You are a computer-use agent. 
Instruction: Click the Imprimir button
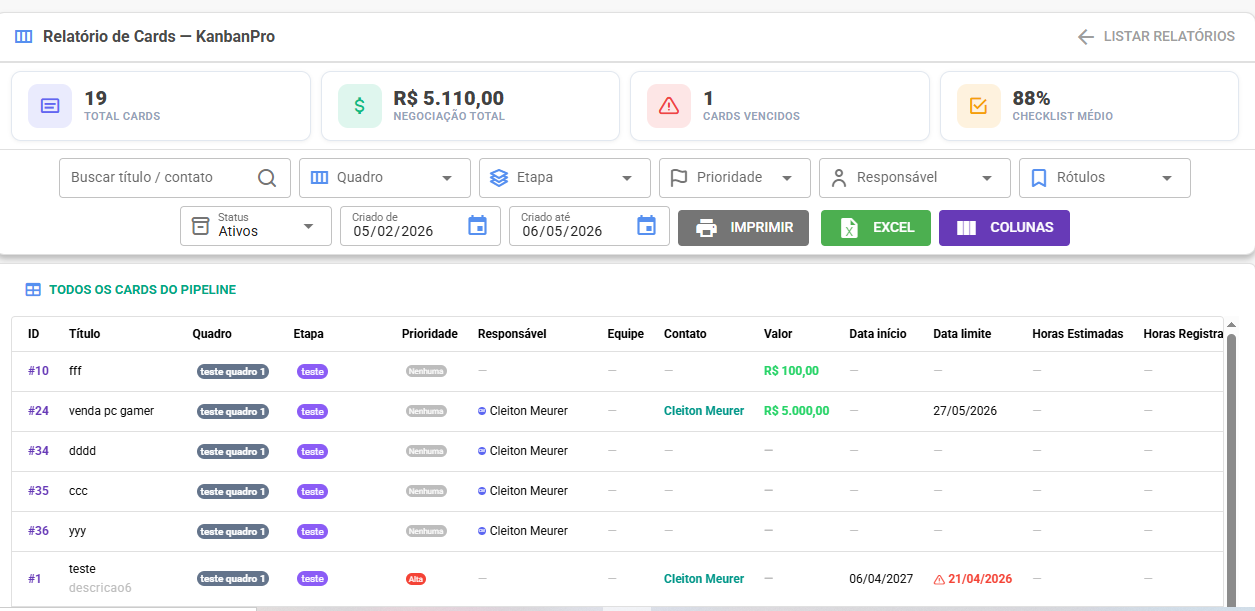coord(743,228)
